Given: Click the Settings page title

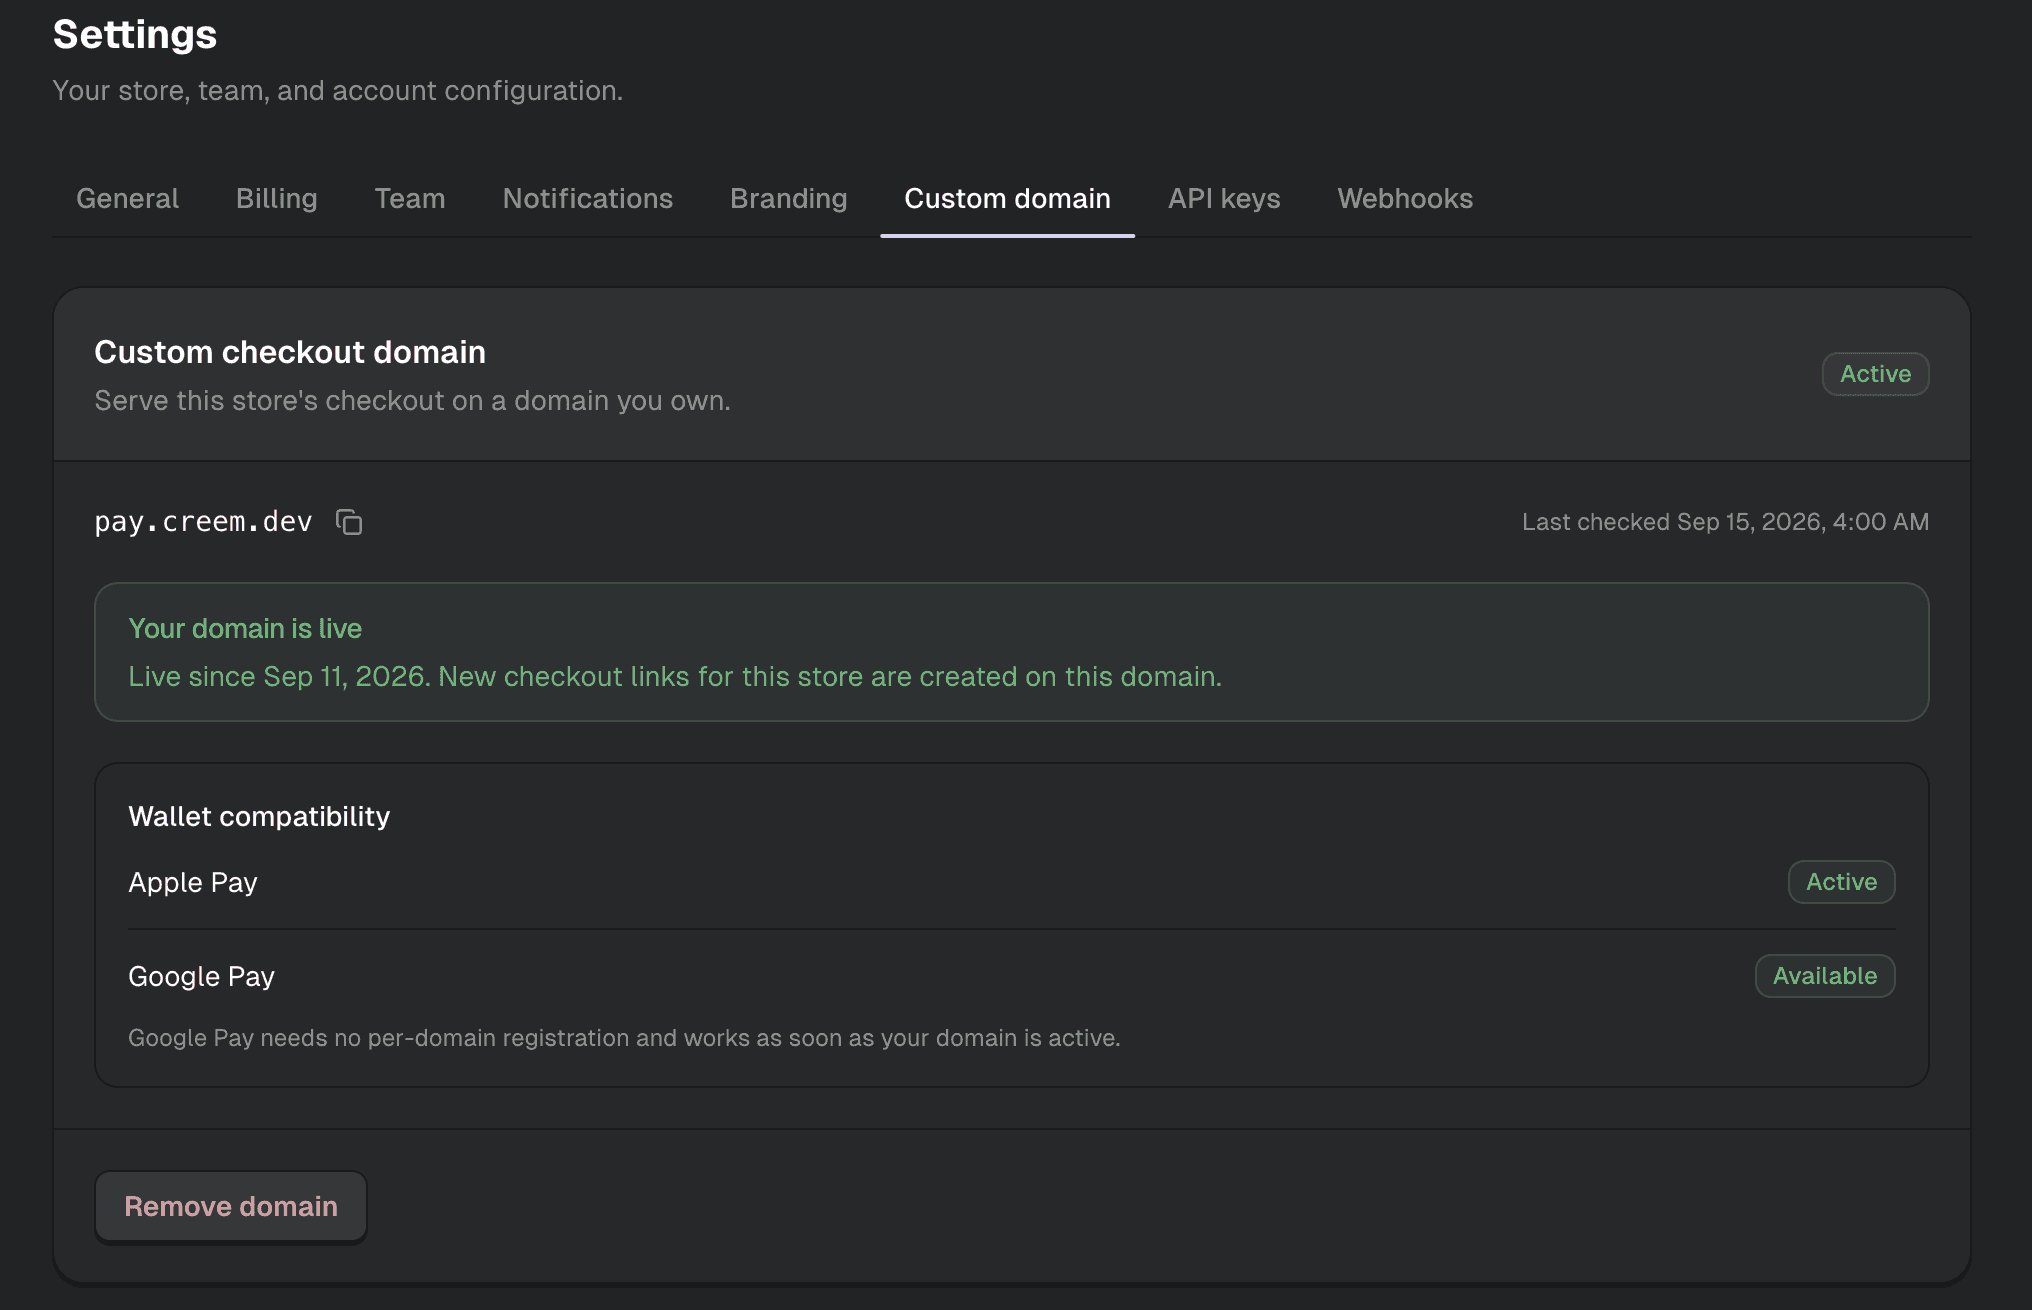Looking at the screenshot, I should (135, 35).
